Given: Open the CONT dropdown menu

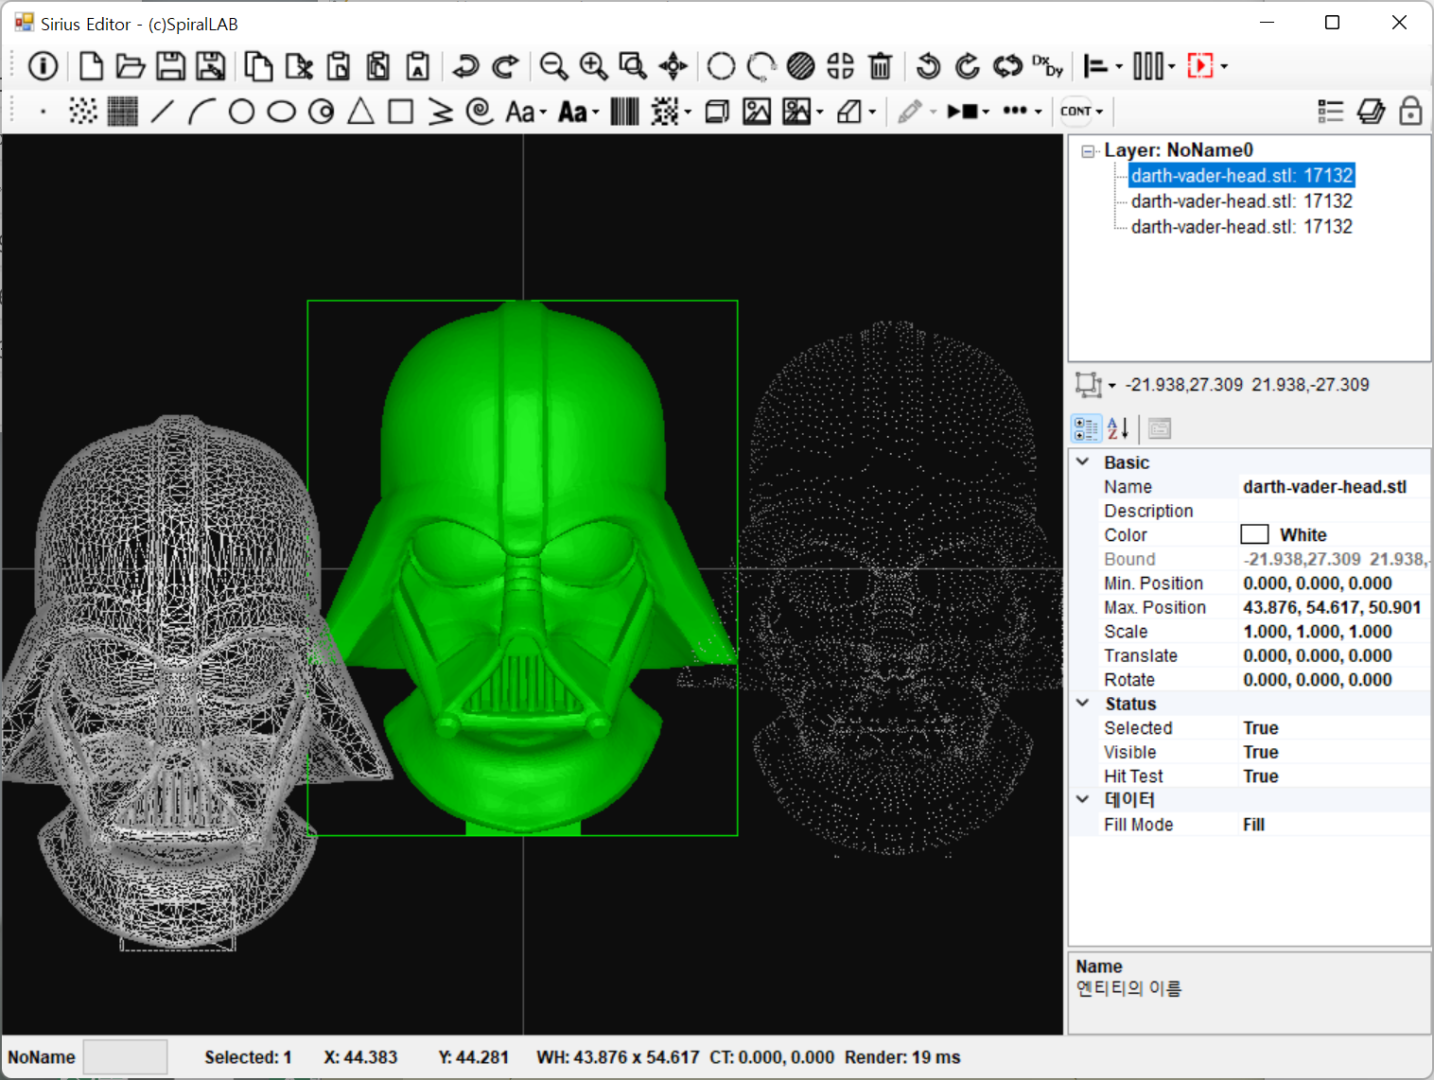Looking at the screenshot, I should [1082, 111].
